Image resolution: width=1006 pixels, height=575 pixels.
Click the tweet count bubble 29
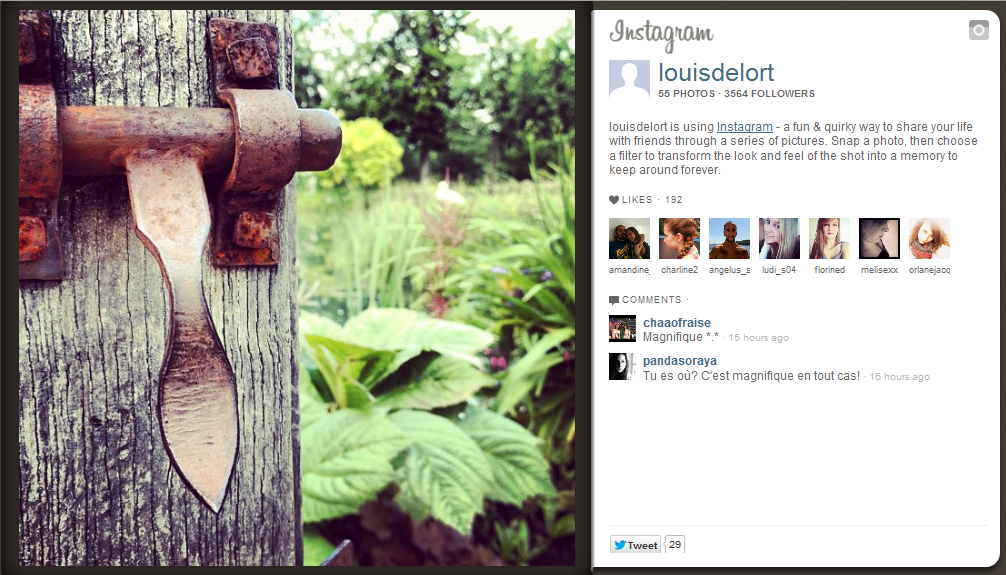click(675, 544)
